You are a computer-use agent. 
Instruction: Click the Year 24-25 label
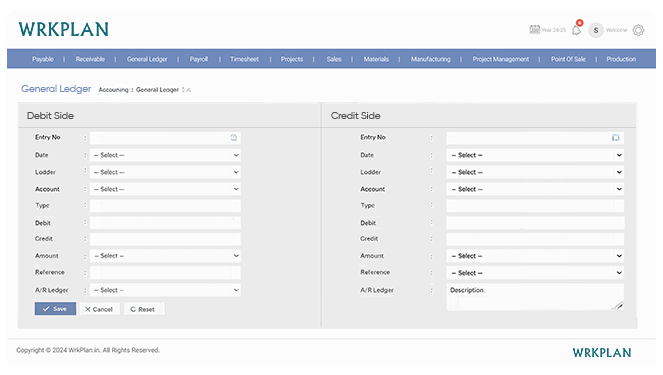pos(553,30)
